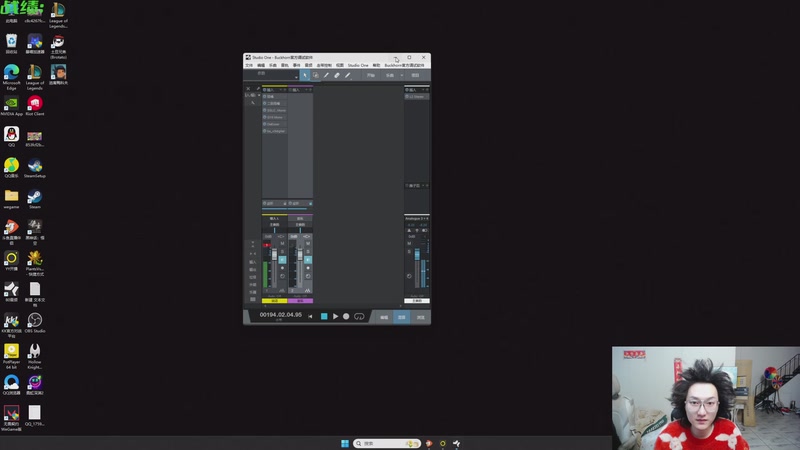
Task: Open the main channel insert slot
Action: tap(417, 96)
